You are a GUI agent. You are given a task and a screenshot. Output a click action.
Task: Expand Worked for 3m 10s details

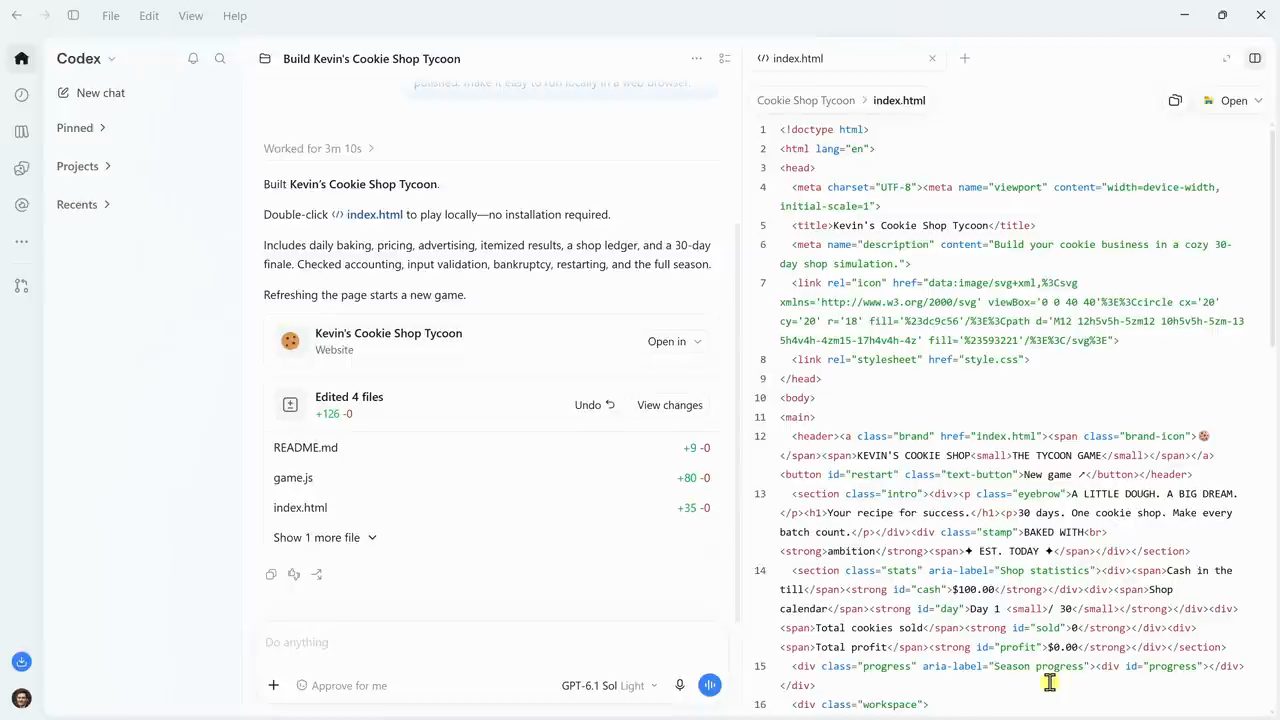tap(319, 148)
